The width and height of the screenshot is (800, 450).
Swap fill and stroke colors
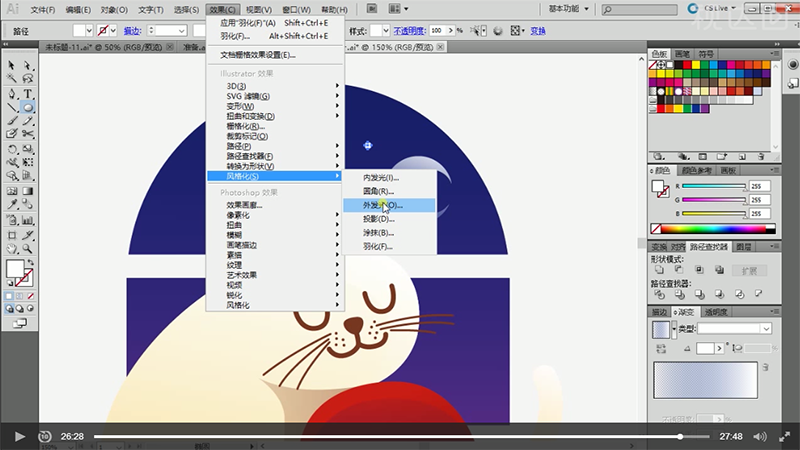click(x=31, y=262)
